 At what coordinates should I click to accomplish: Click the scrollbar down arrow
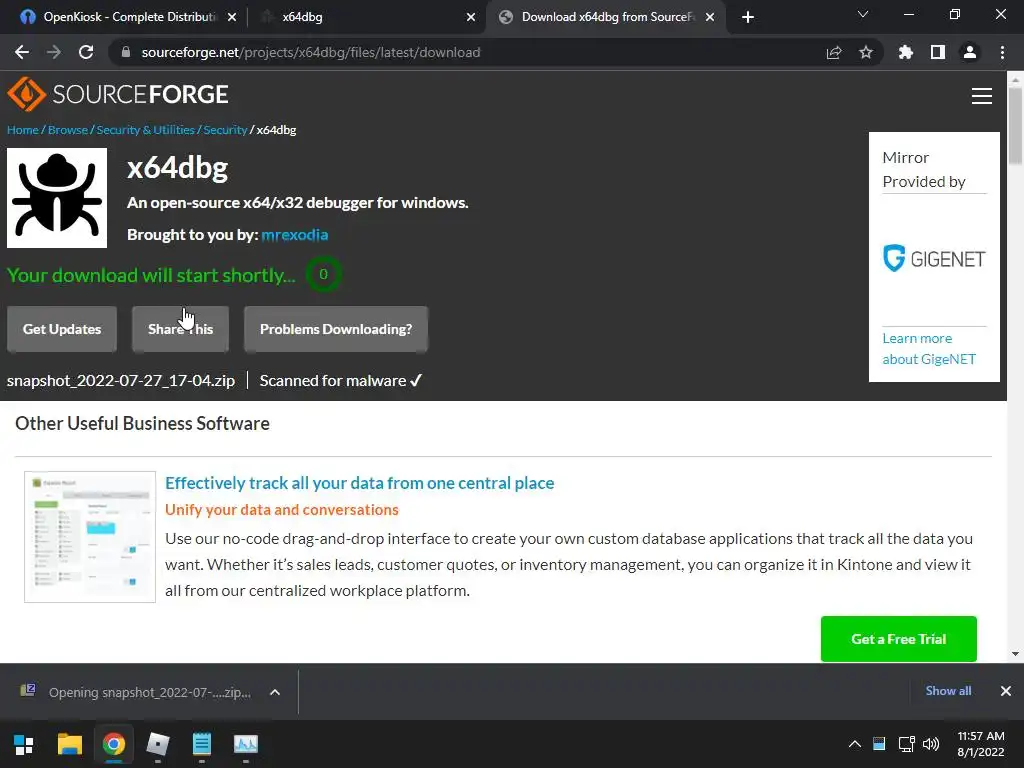point(1015,654)
